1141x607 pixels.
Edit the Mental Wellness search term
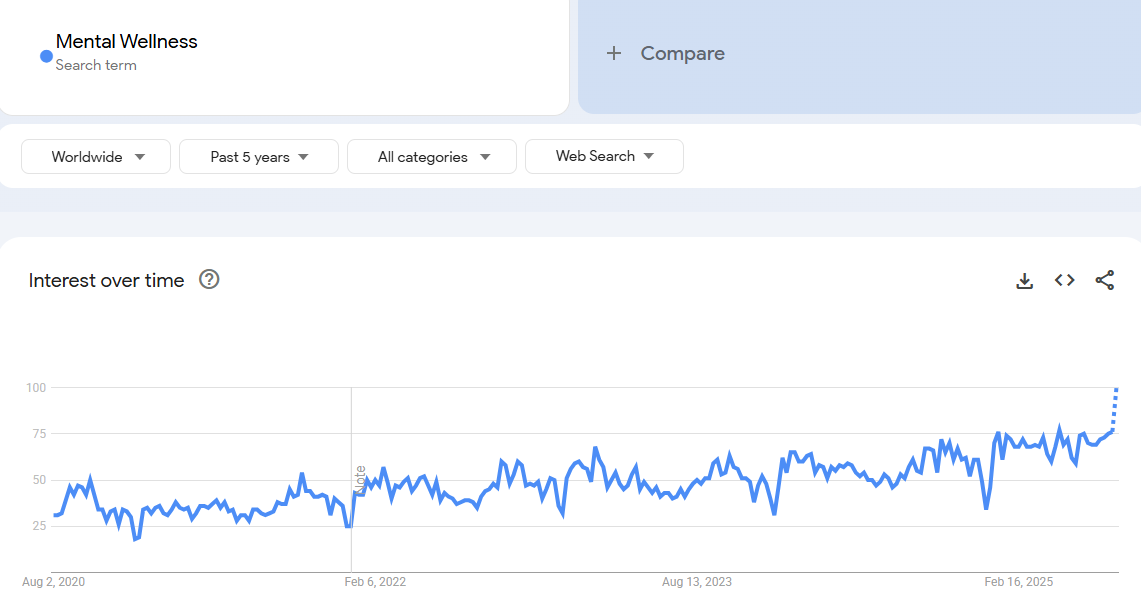(126, 42)
